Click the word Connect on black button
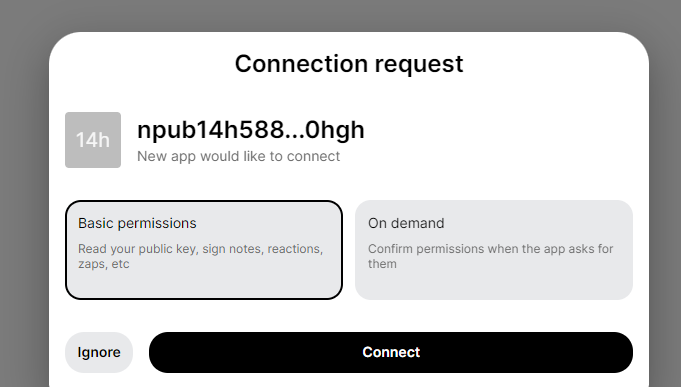The width and height of the screenshot is (681, 387). pos(391,352)
